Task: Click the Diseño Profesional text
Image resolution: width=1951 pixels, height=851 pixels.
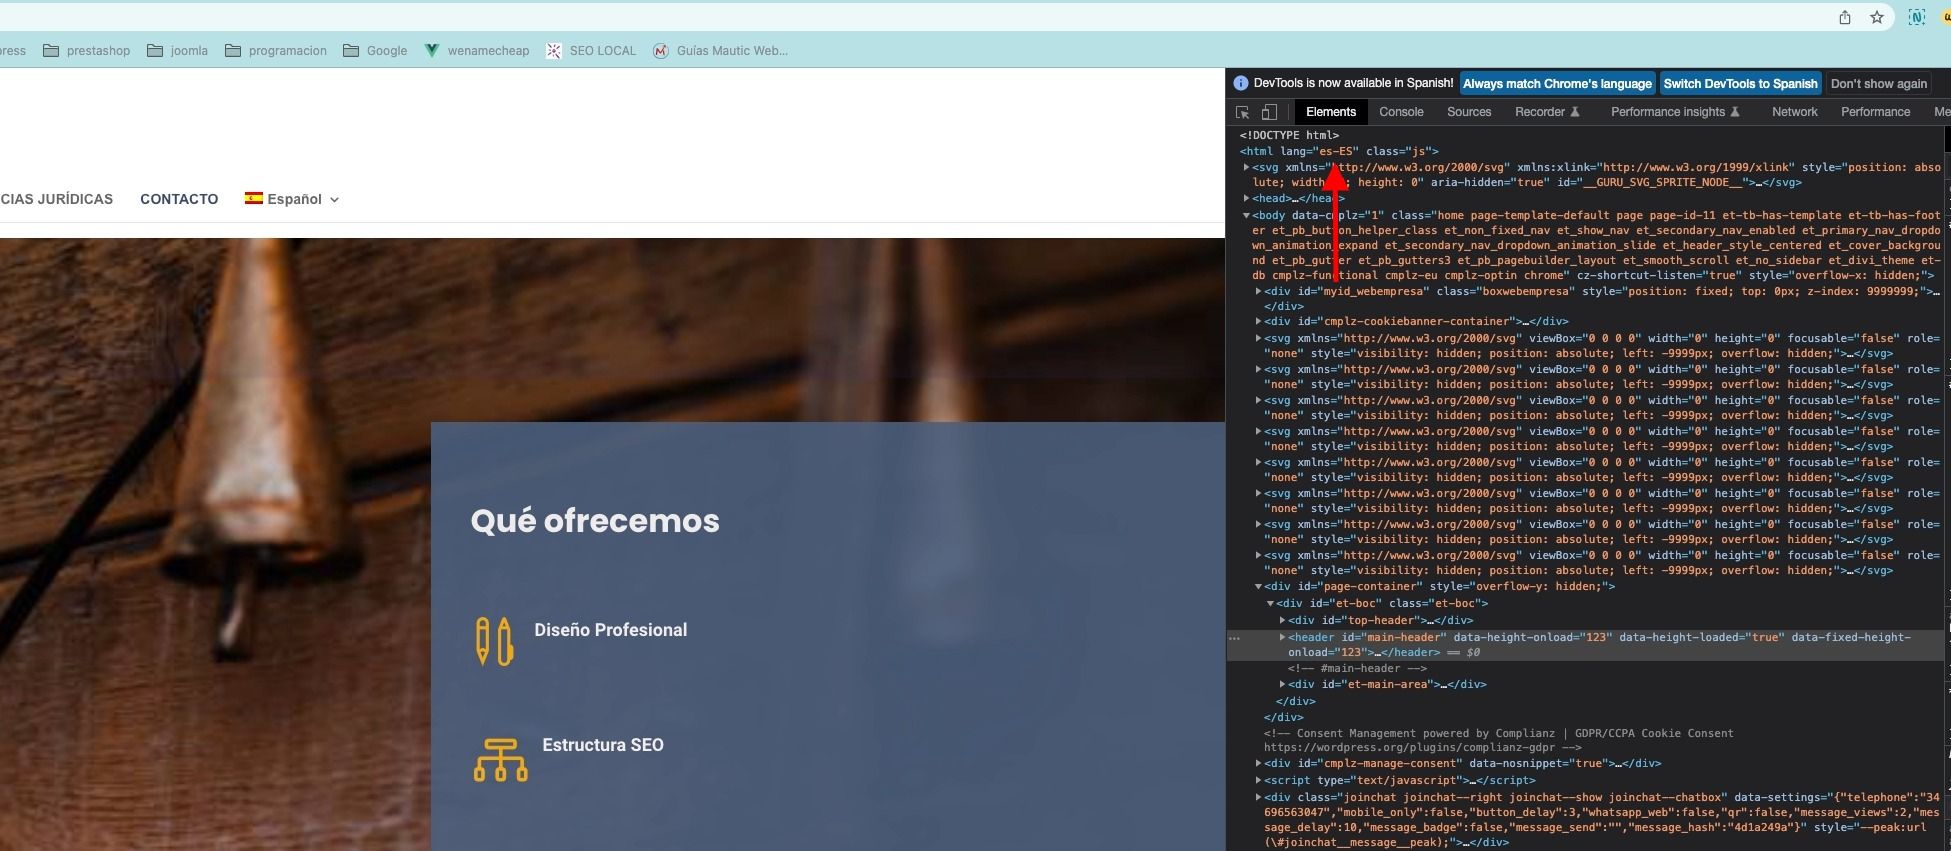Action: [x=610, y=630]
